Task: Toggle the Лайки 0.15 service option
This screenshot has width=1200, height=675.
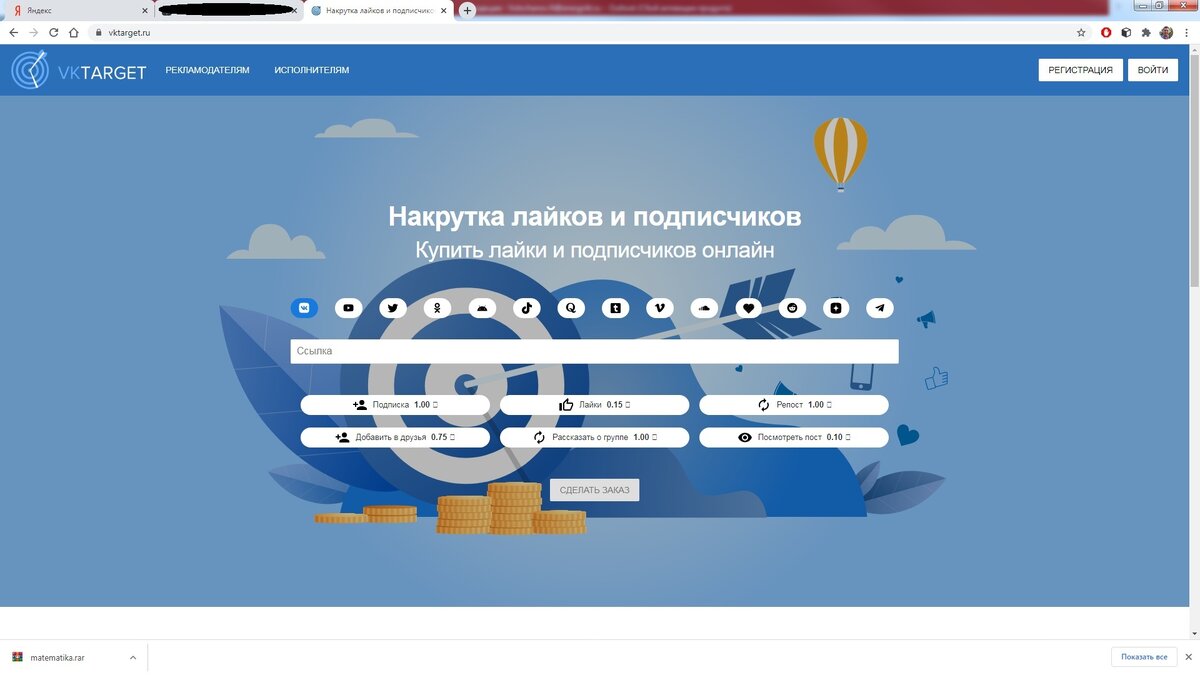Action: pos(594,404)
